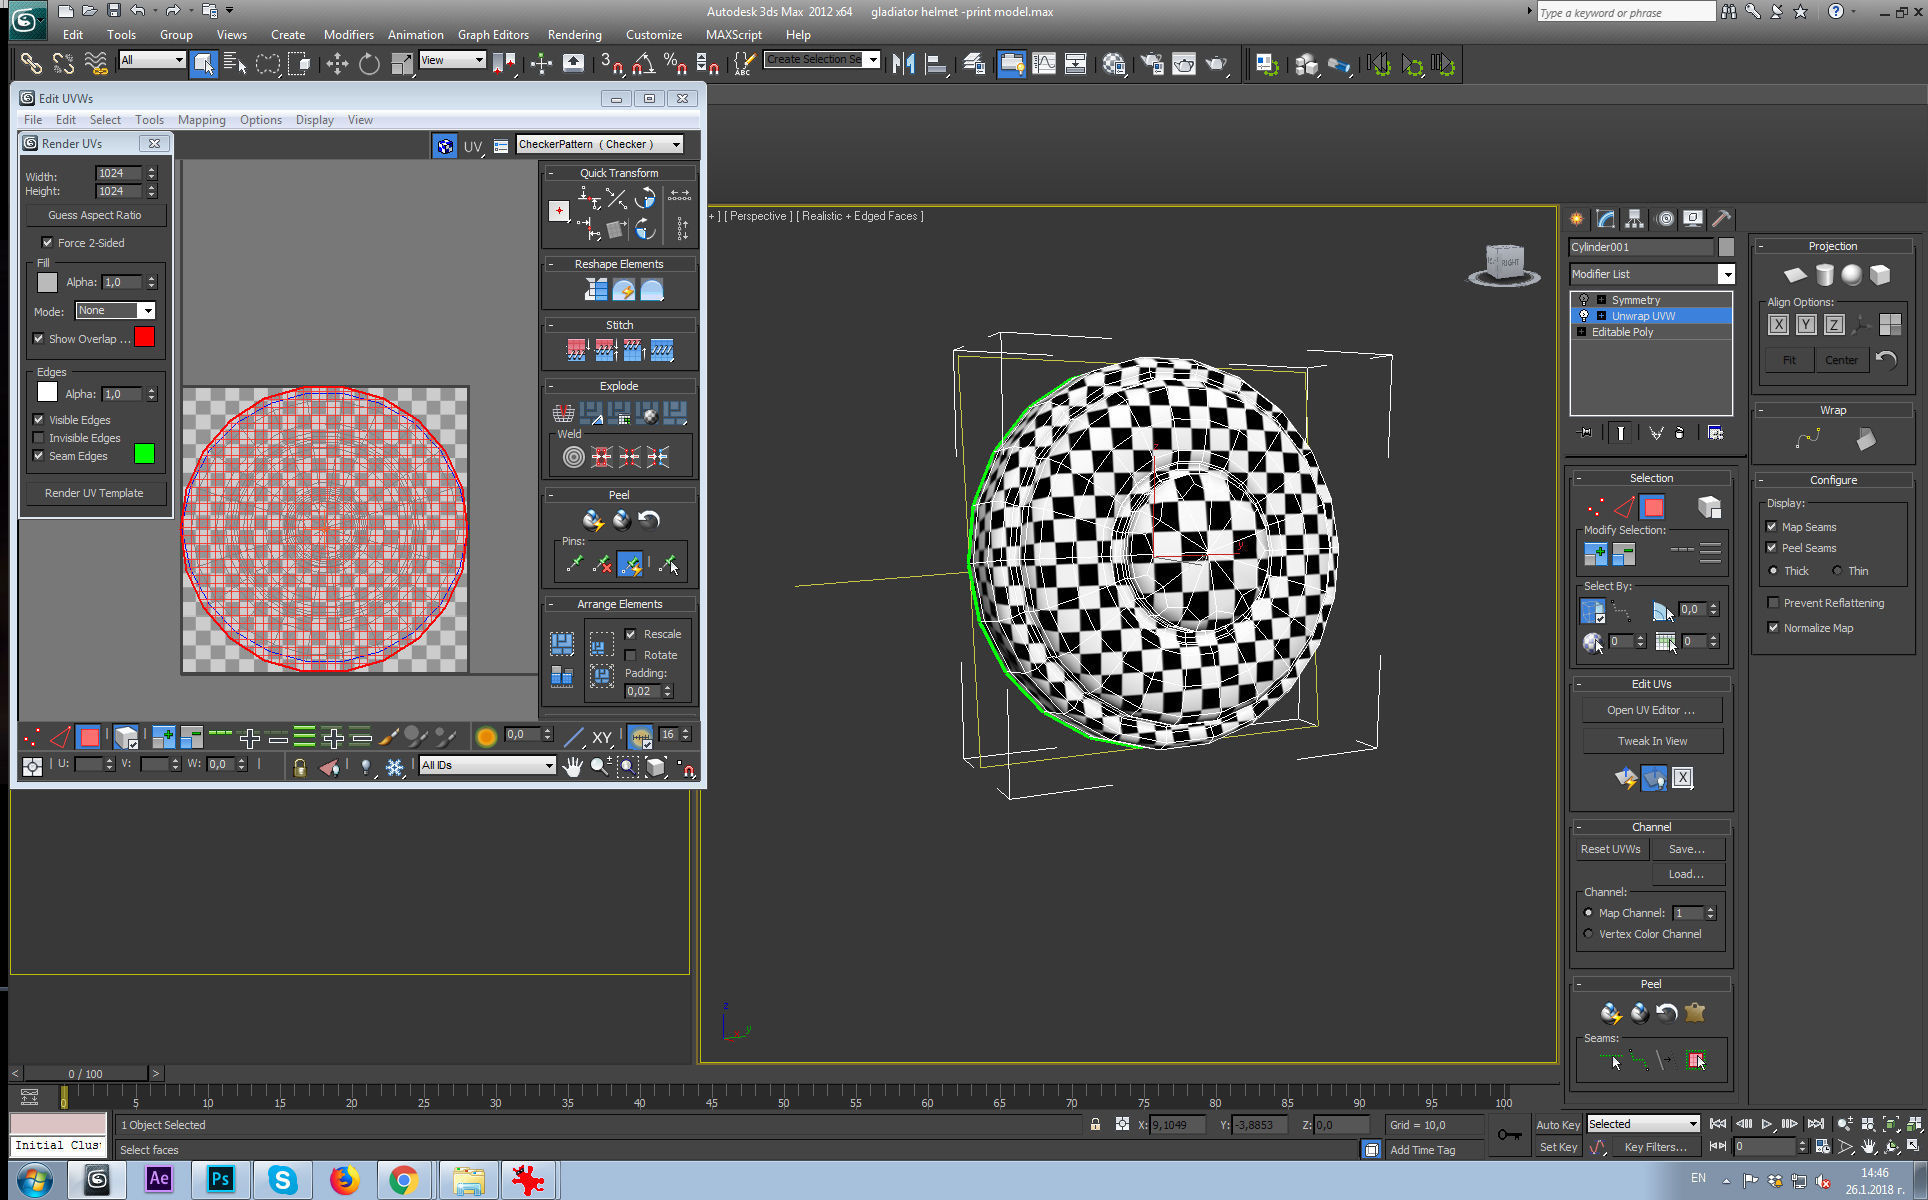Image resolution: width=1928 pixels, height=1200 pixels.
Task: Click Planar Map icon in Projection rollout
Action: (x=1795, y=275)
